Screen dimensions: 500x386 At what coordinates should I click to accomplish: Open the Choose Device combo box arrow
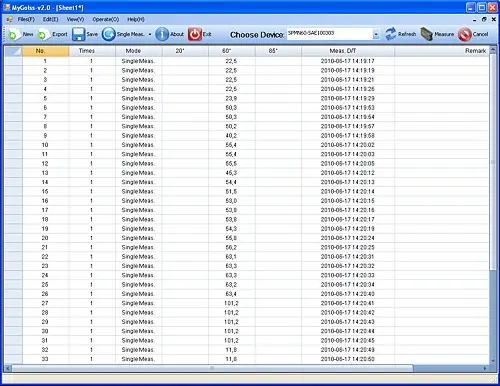point(376,34)
